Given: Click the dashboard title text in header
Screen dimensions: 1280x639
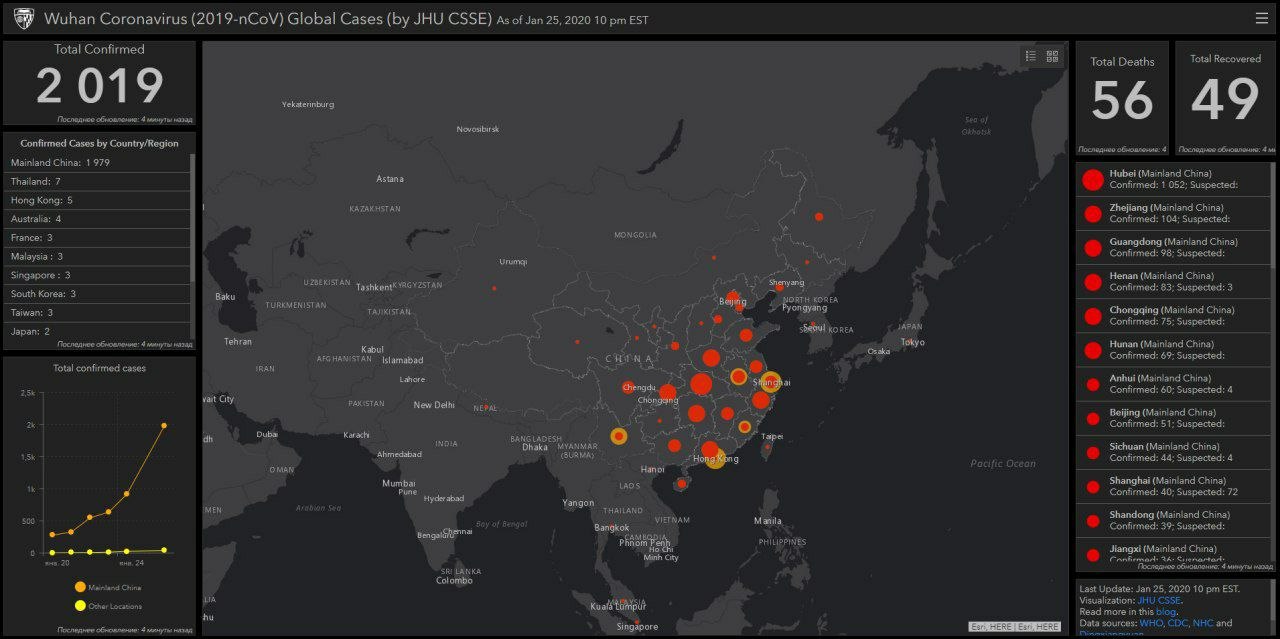Looking at the screenshot, I should tap(268, 19).
